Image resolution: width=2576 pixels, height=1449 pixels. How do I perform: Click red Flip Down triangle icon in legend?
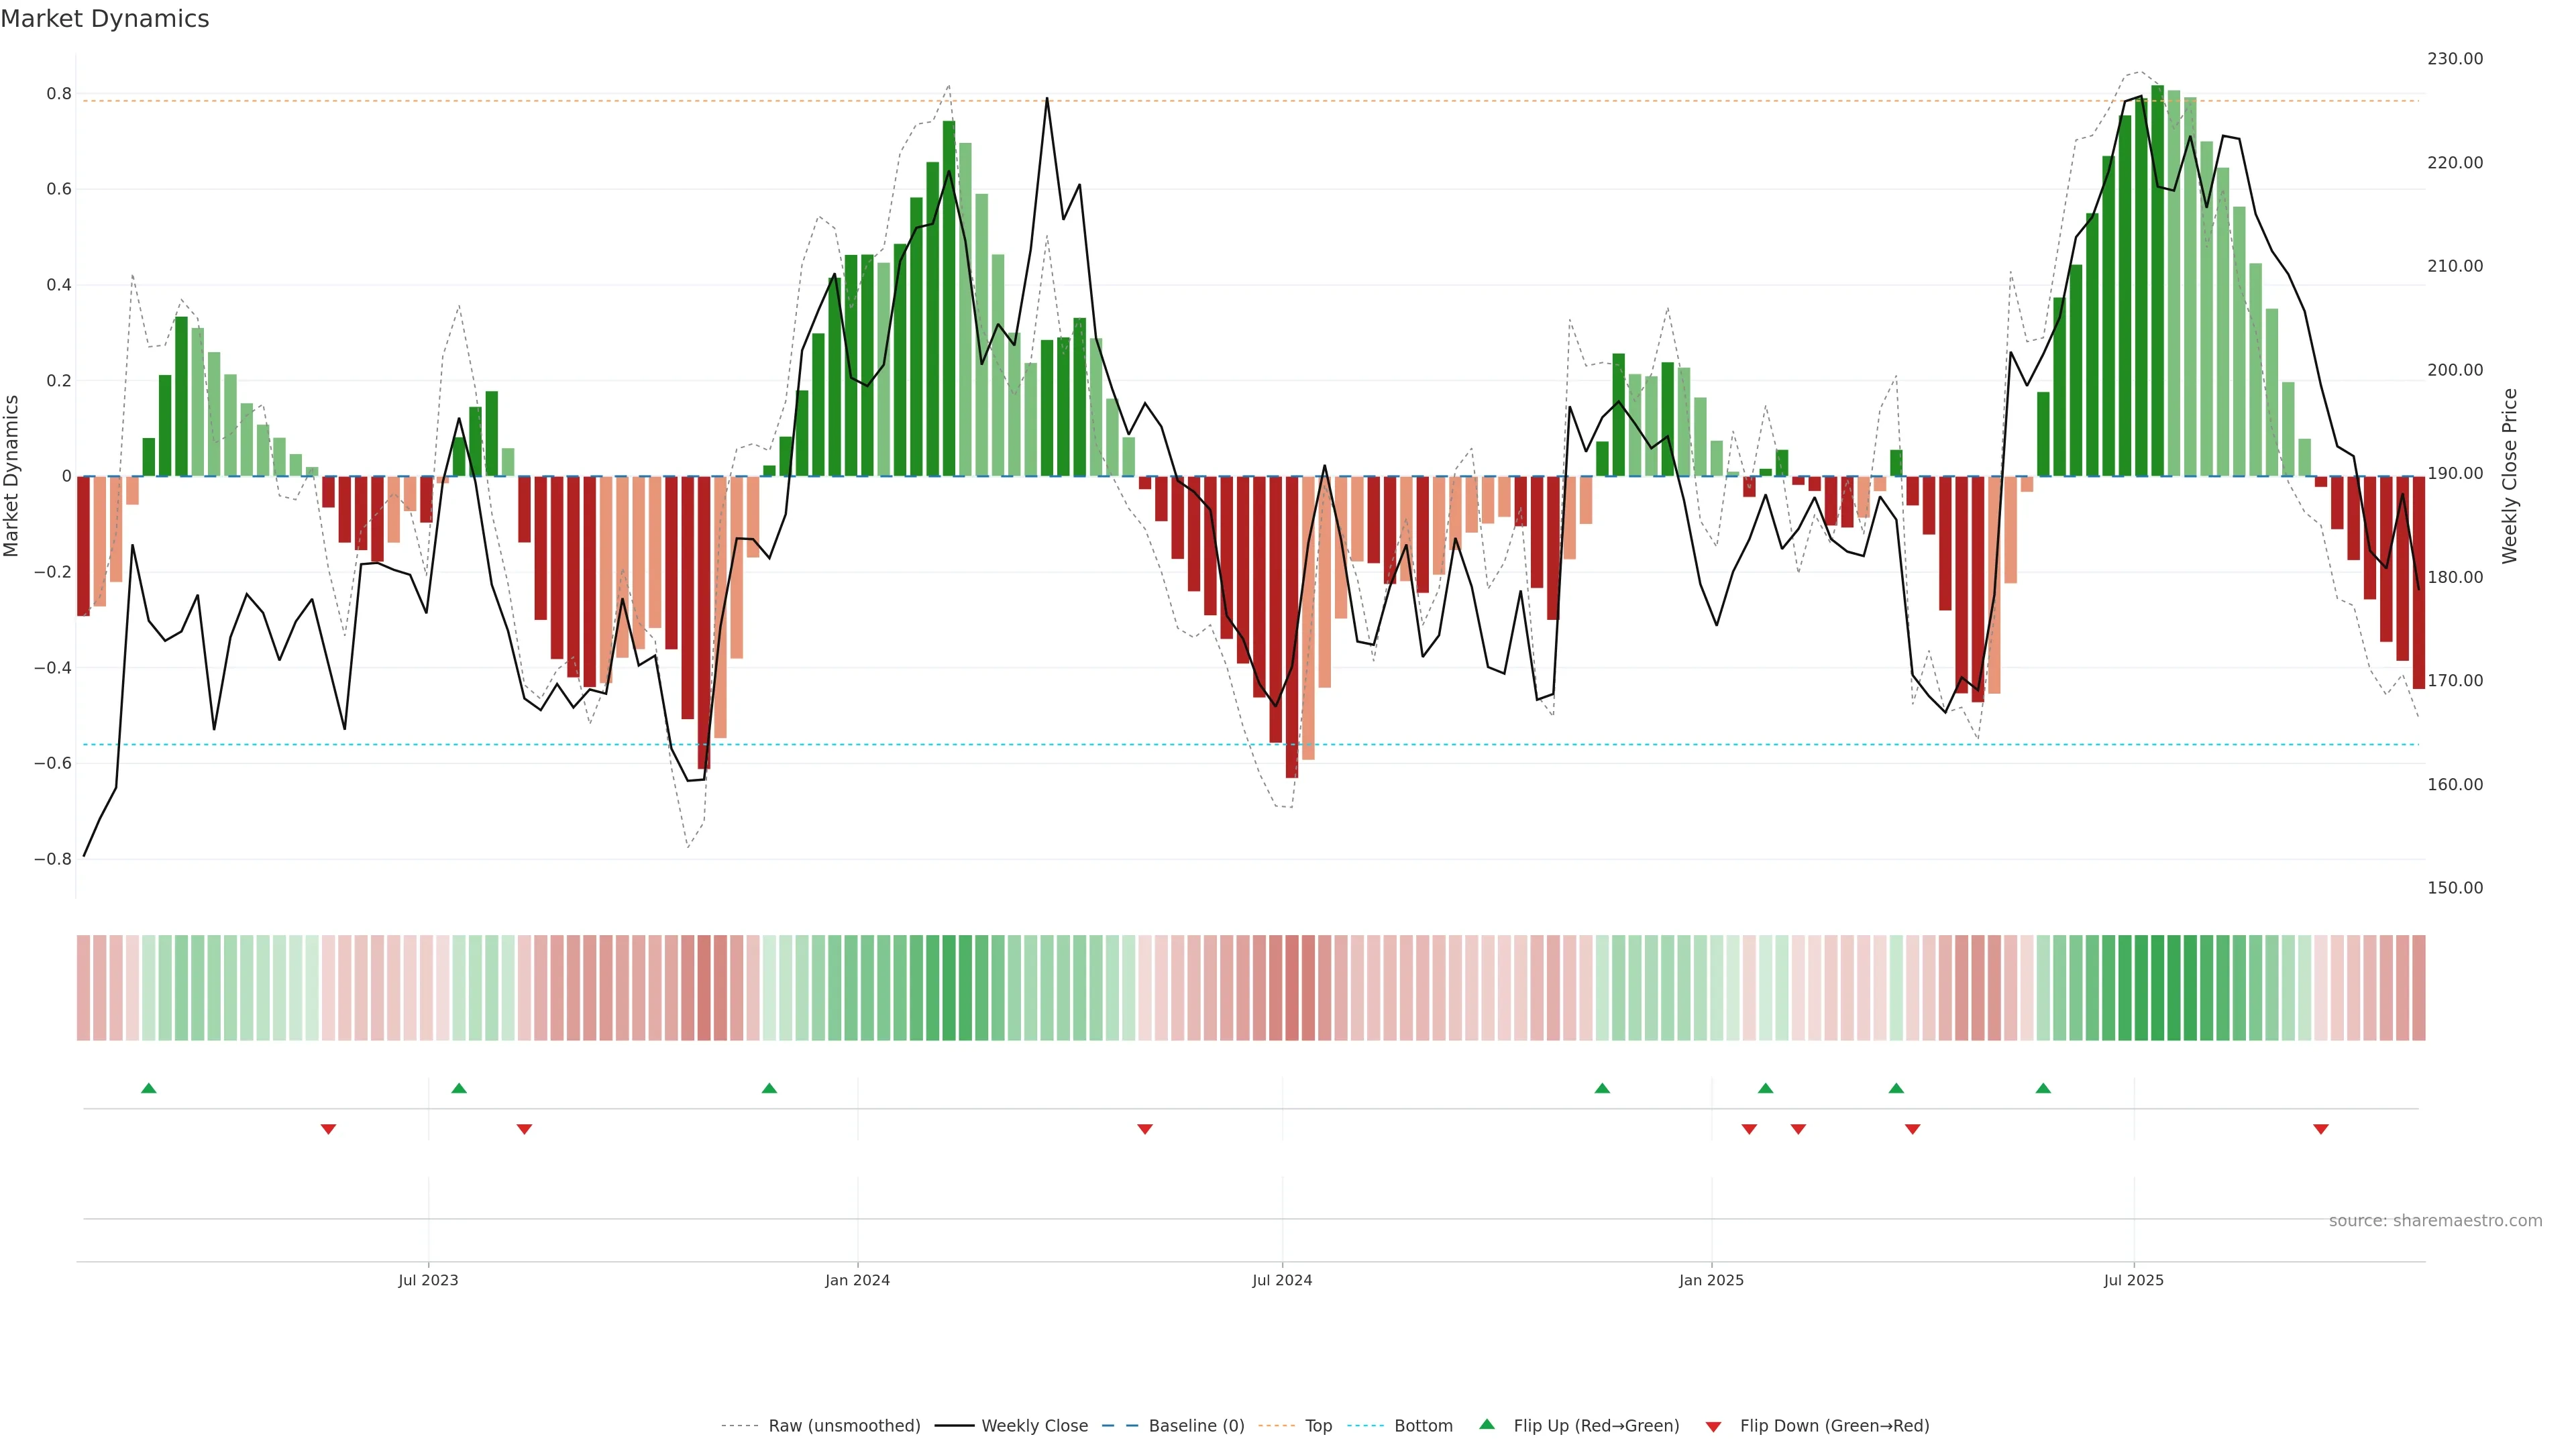pyautogui.click(x=1713, y=1427)
